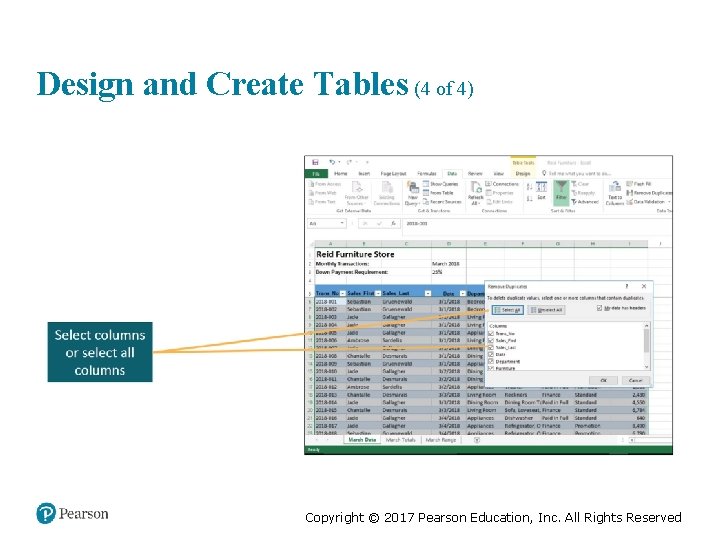Click Select All in Remove Duplicates dialog

pos(507,310)
